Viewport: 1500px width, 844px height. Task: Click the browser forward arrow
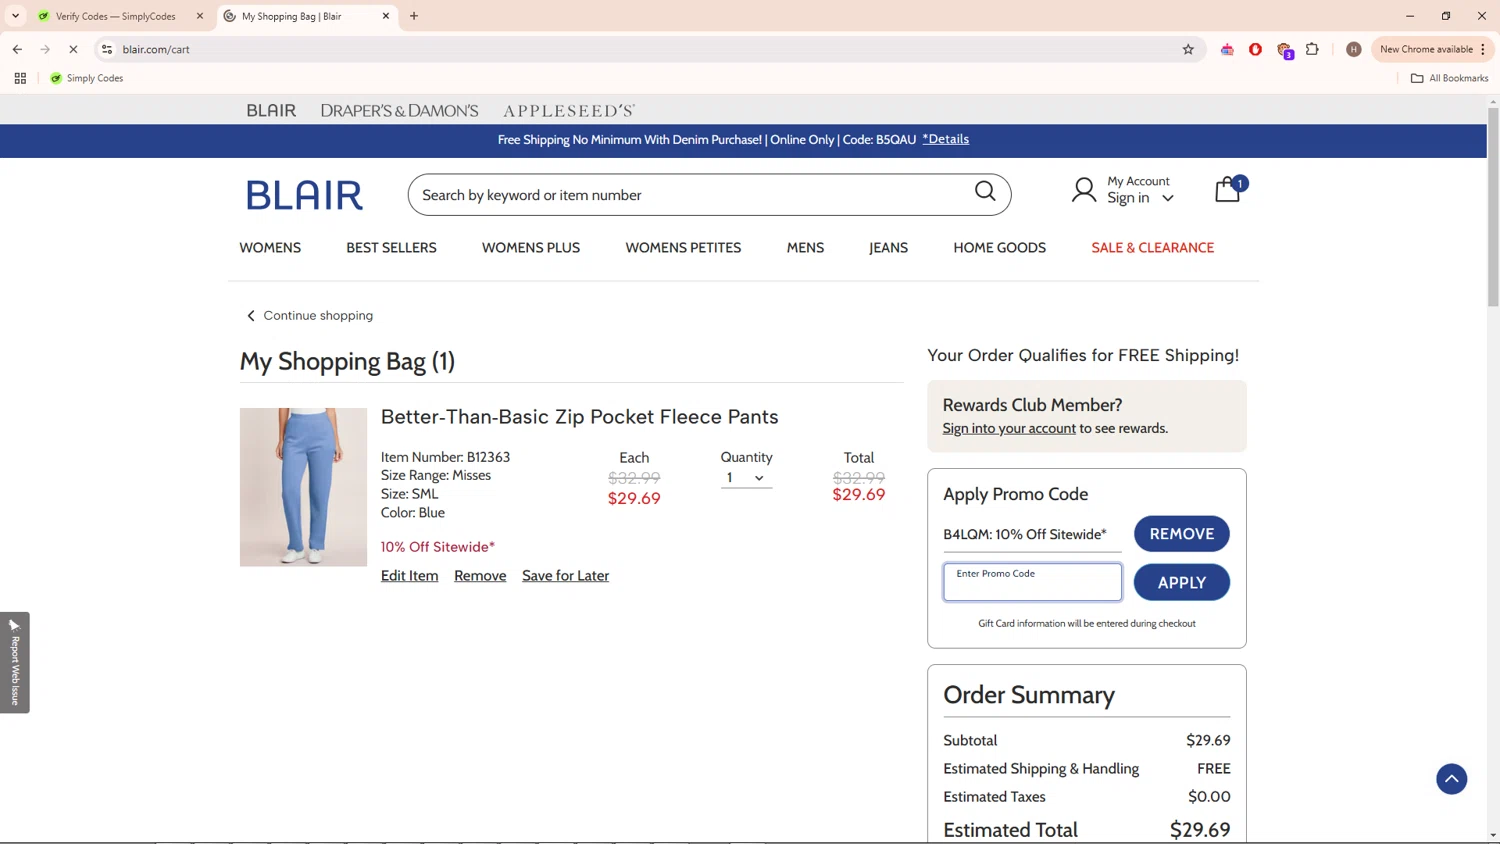[x=45, y=49]
